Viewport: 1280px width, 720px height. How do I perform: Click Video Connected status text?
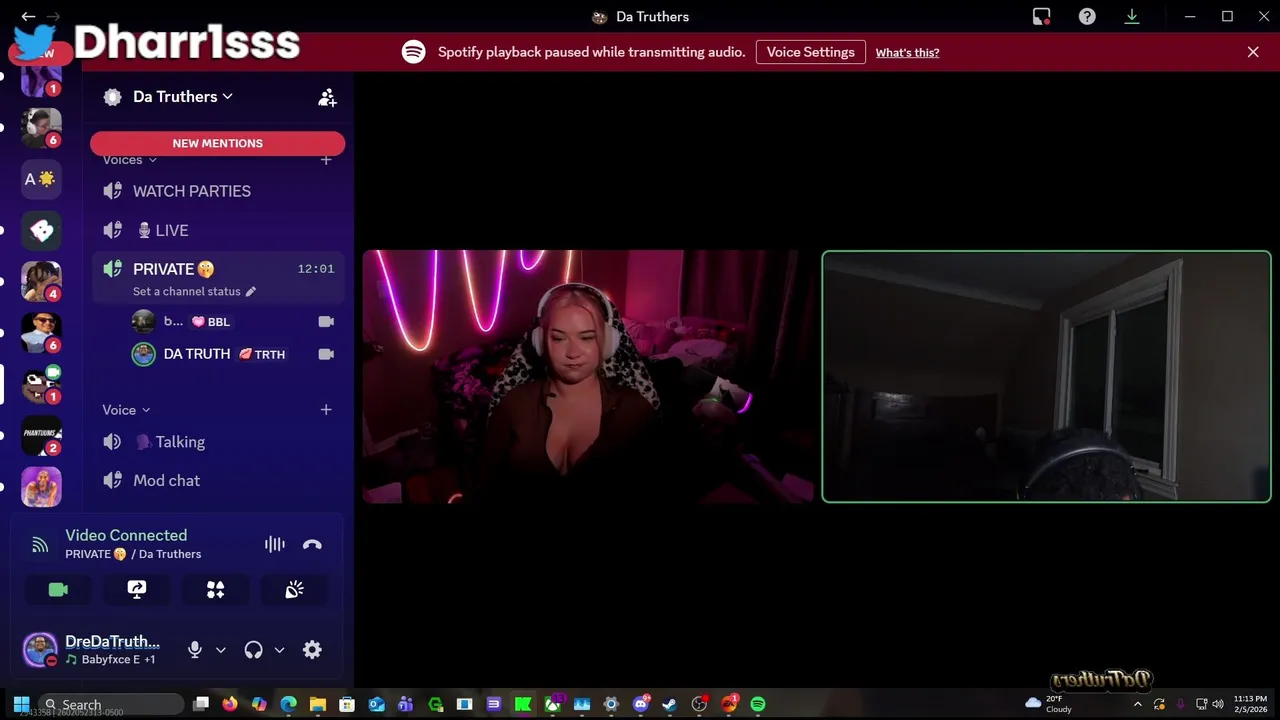(126, 535)
